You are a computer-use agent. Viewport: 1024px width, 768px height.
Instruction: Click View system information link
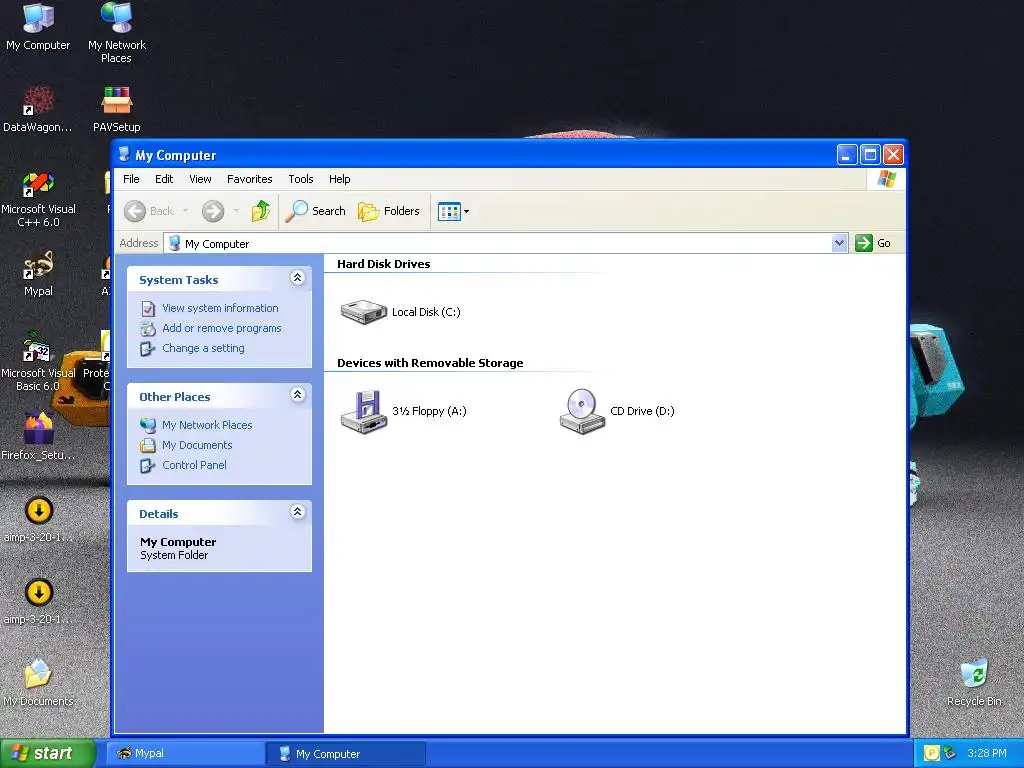(220, 308)
